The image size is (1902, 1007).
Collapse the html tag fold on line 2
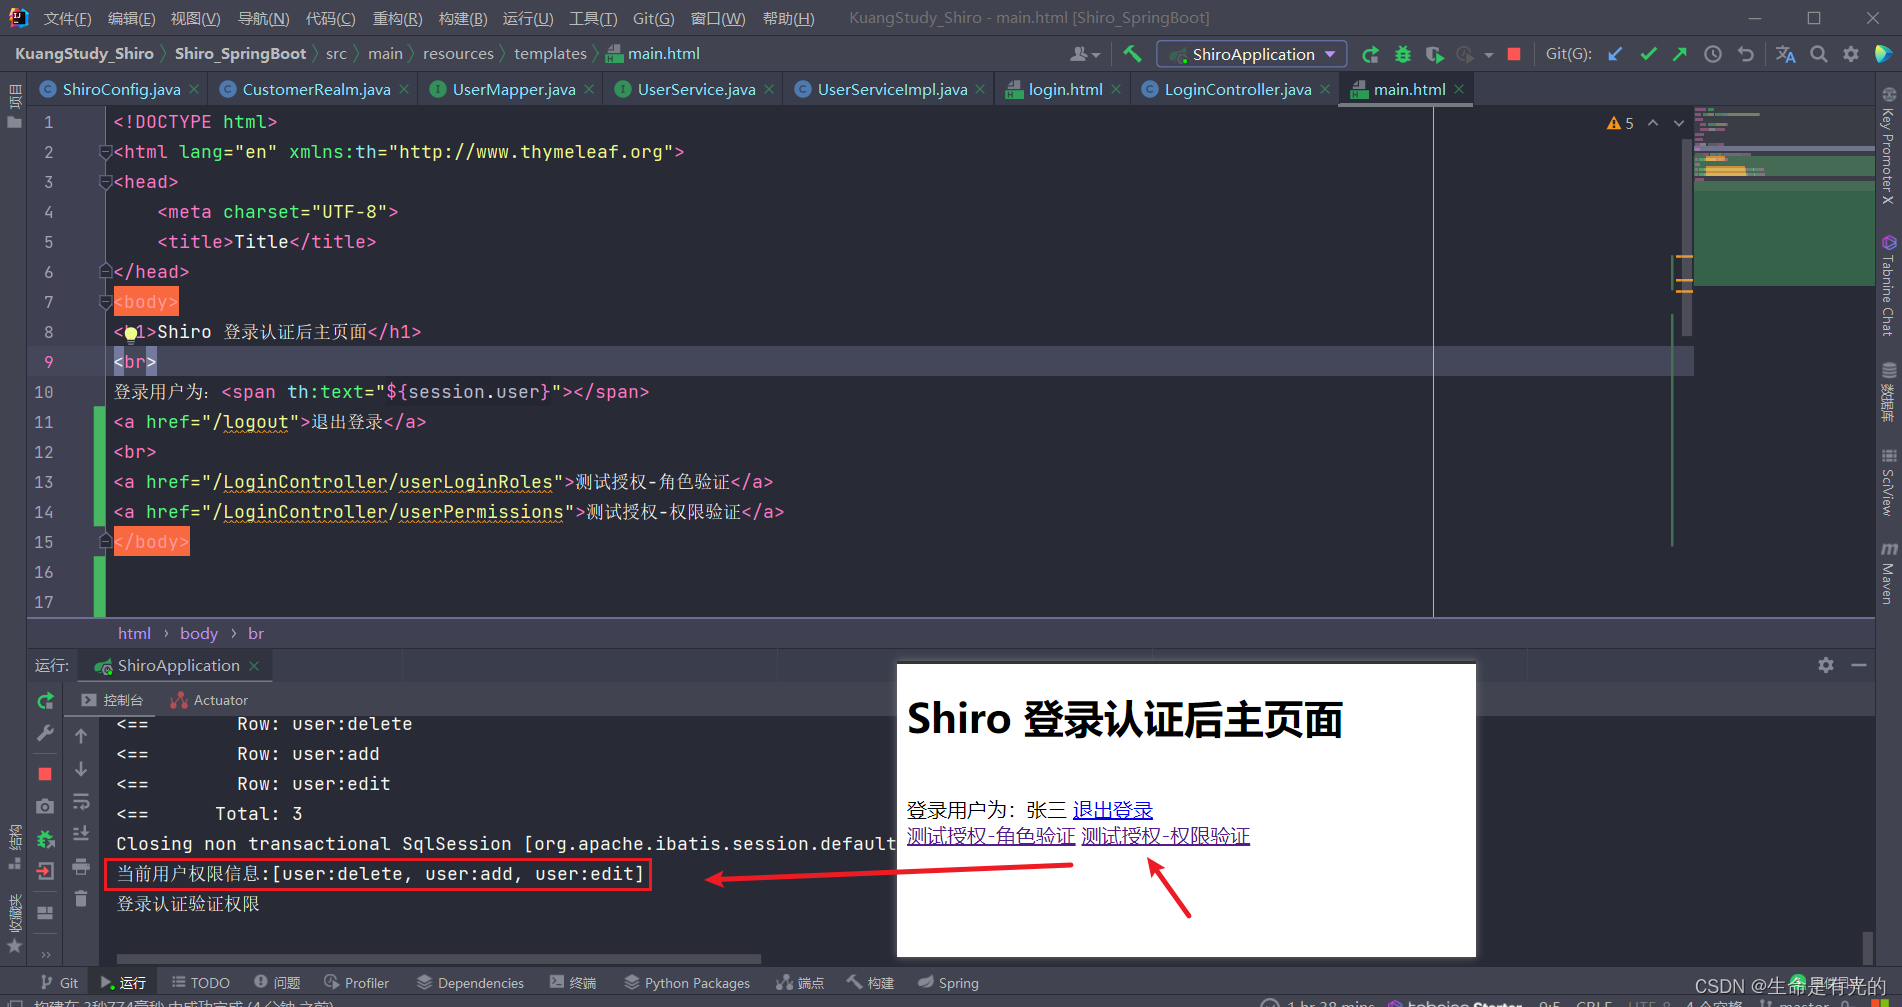tap(105, 152)
